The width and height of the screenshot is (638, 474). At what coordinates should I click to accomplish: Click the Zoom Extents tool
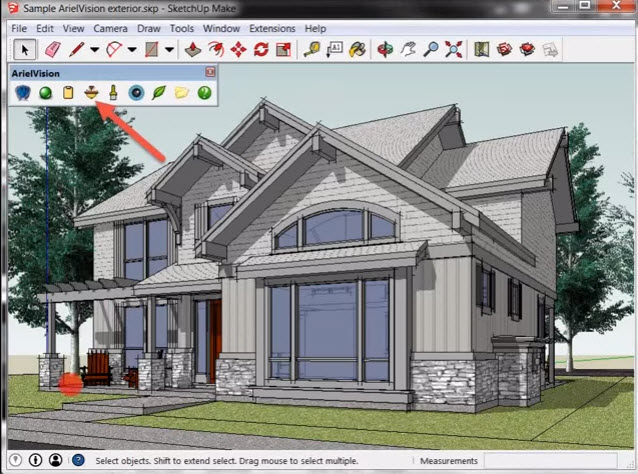[454, 49]
